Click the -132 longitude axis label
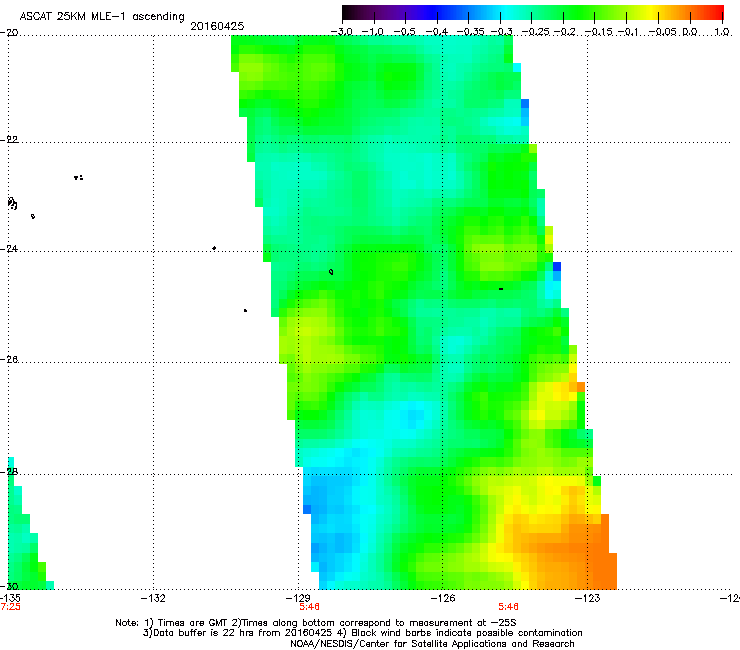 [x=153, y=599]
